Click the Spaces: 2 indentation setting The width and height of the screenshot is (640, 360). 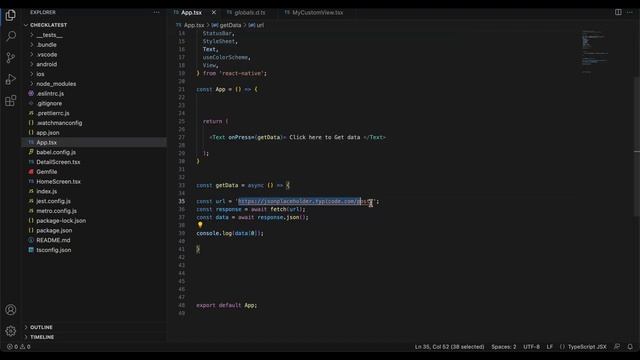504,347
